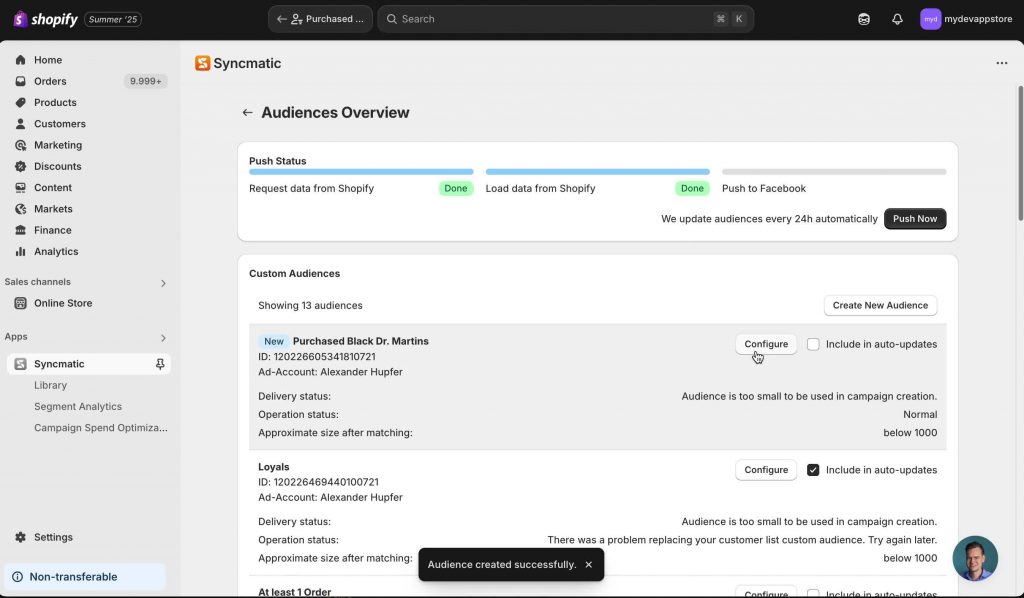1024x598 pixels.
Task: Click the Content icon in sidebar
Action: click(20, 187)
